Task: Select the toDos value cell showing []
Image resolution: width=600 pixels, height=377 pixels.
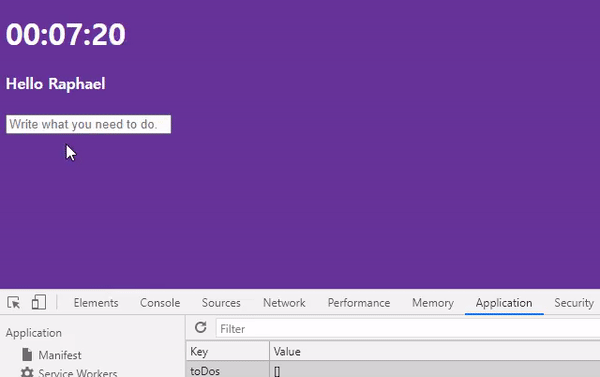Action: [435, 370]
